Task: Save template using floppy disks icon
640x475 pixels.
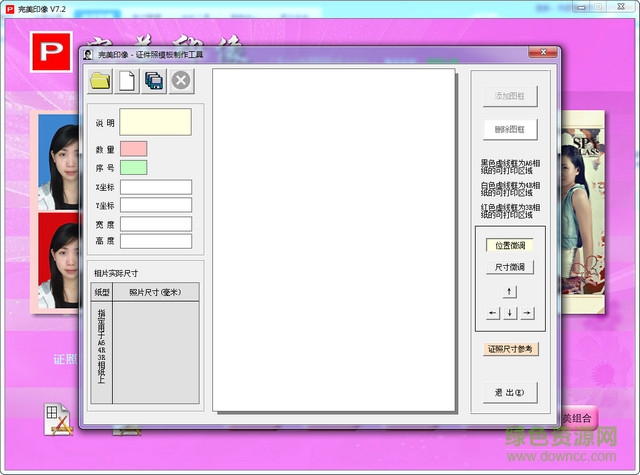Action: [x=154, y=81]
